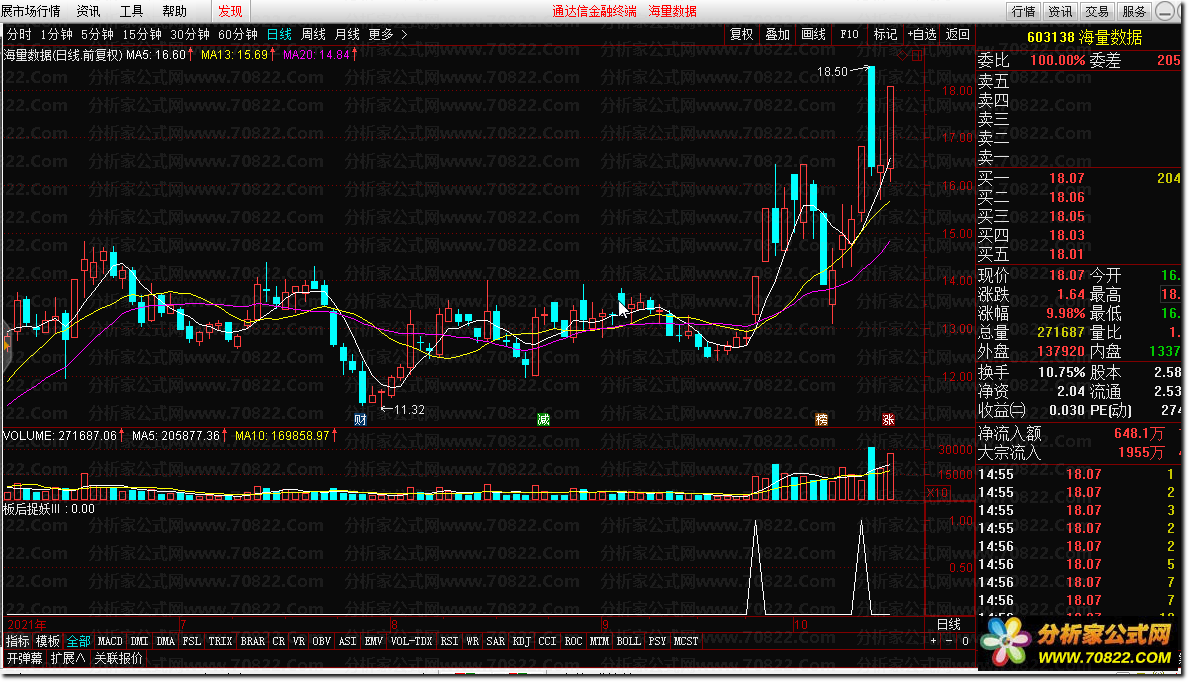Click the X10 volume scale label

pyautogui.click(x=937, y=493)
